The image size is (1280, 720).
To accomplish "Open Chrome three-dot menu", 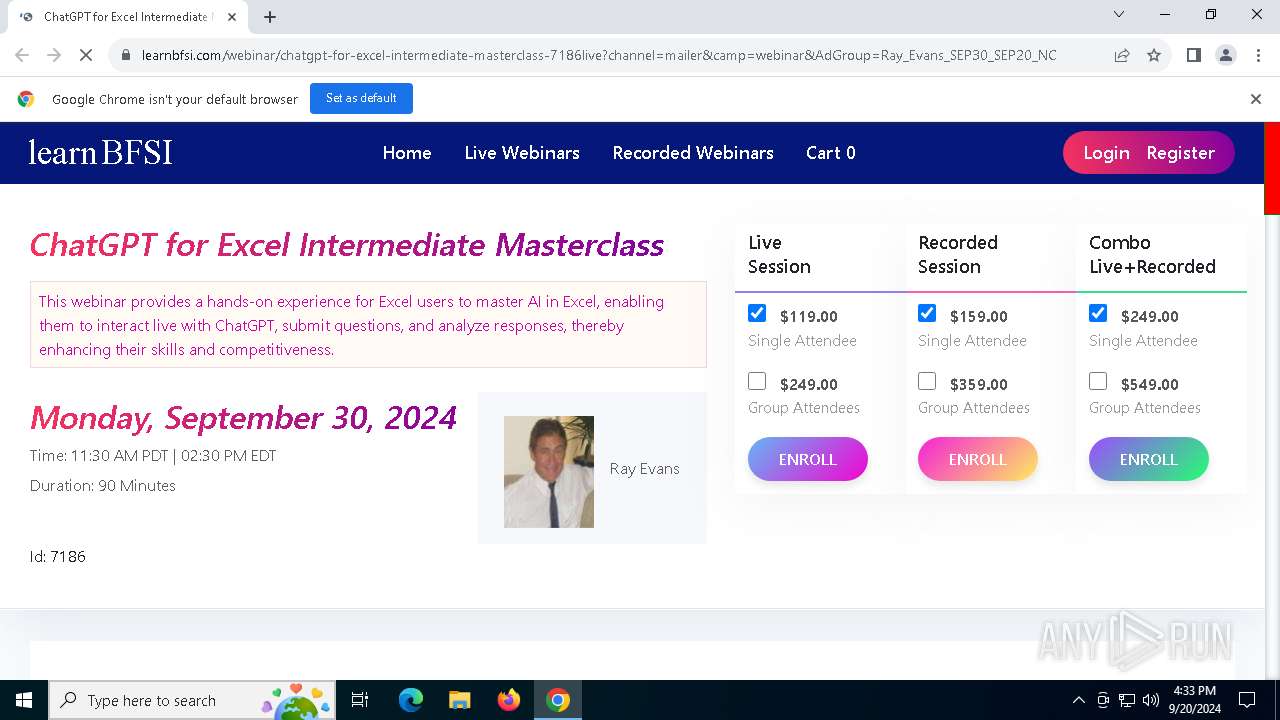I will [x=1257, y=55].
